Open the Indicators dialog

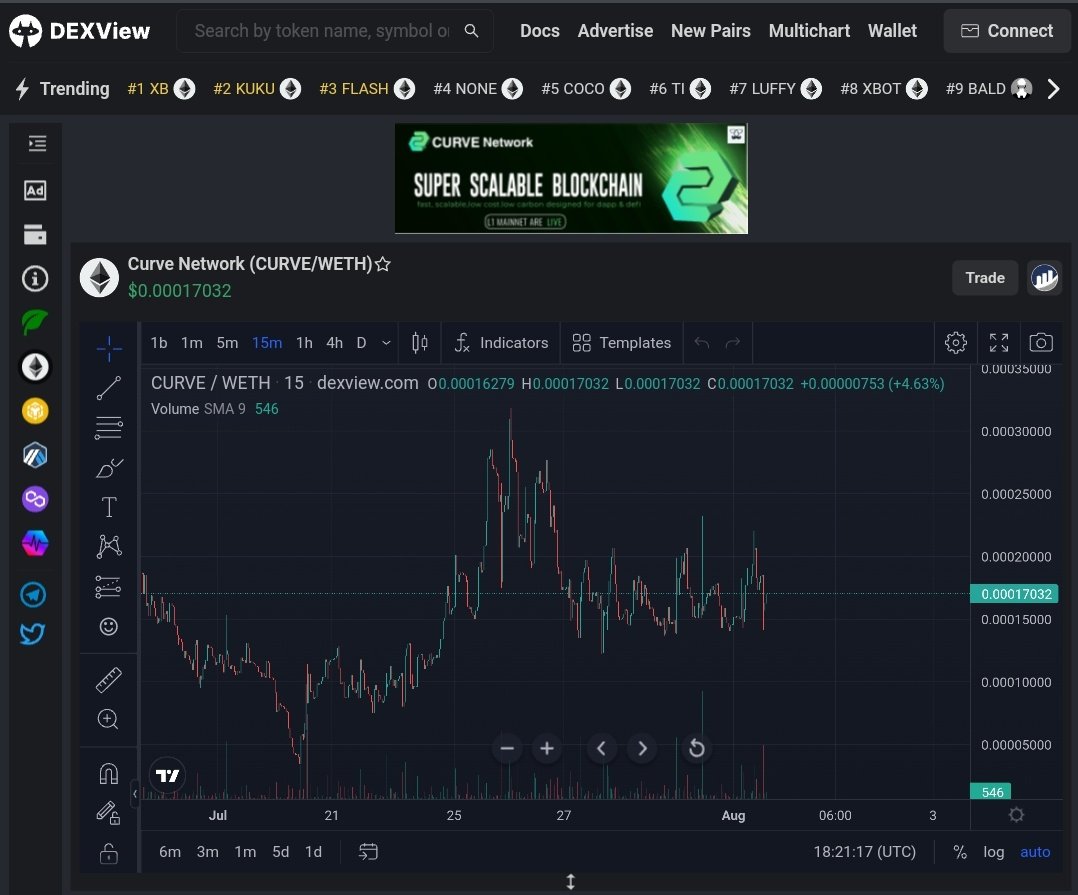[501, 342]
